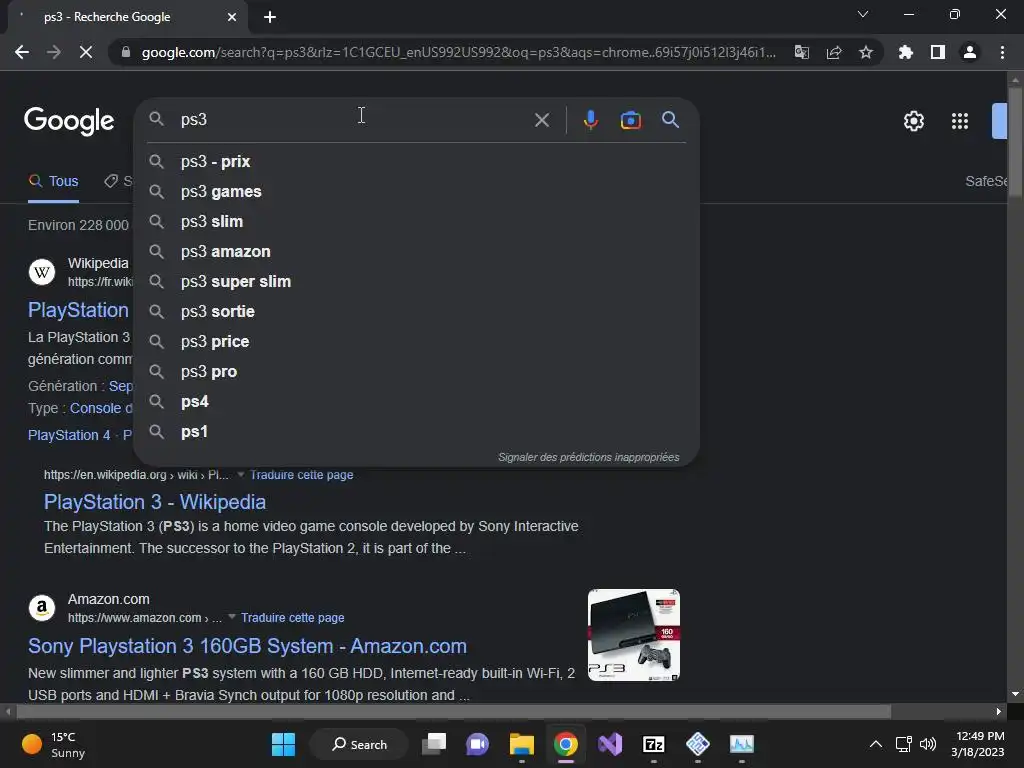The image size is (1024, 768).
Task: Select the 'ps3 pro' suggestion
Action: [x=416, y=372]
